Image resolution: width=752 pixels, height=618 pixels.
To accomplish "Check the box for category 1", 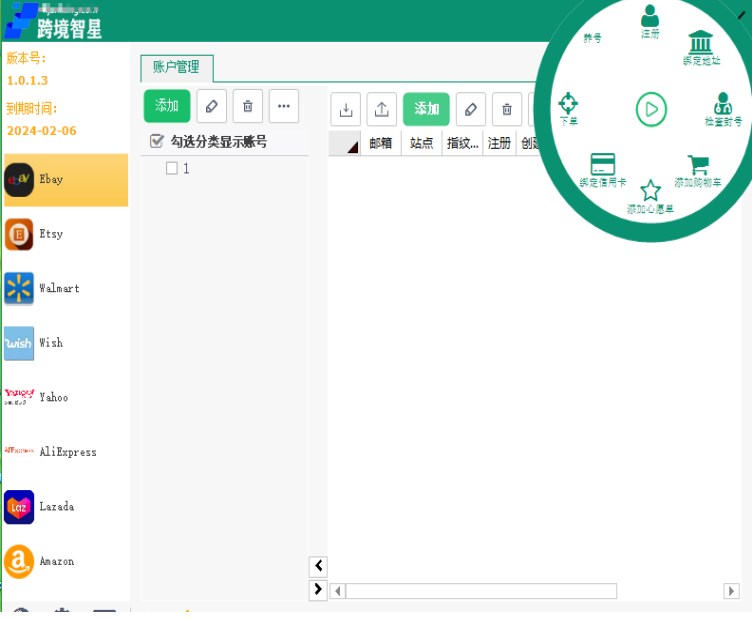I will (172, 168).
